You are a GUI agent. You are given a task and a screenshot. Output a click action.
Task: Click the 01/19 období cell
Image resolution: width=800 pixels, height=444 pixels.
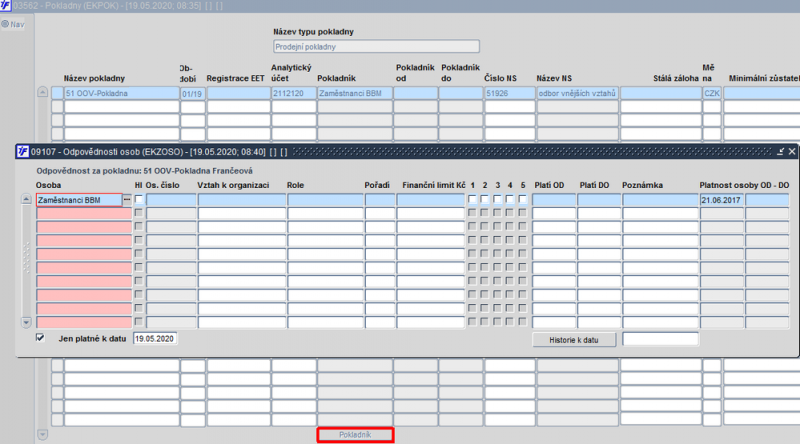point(192,94)
